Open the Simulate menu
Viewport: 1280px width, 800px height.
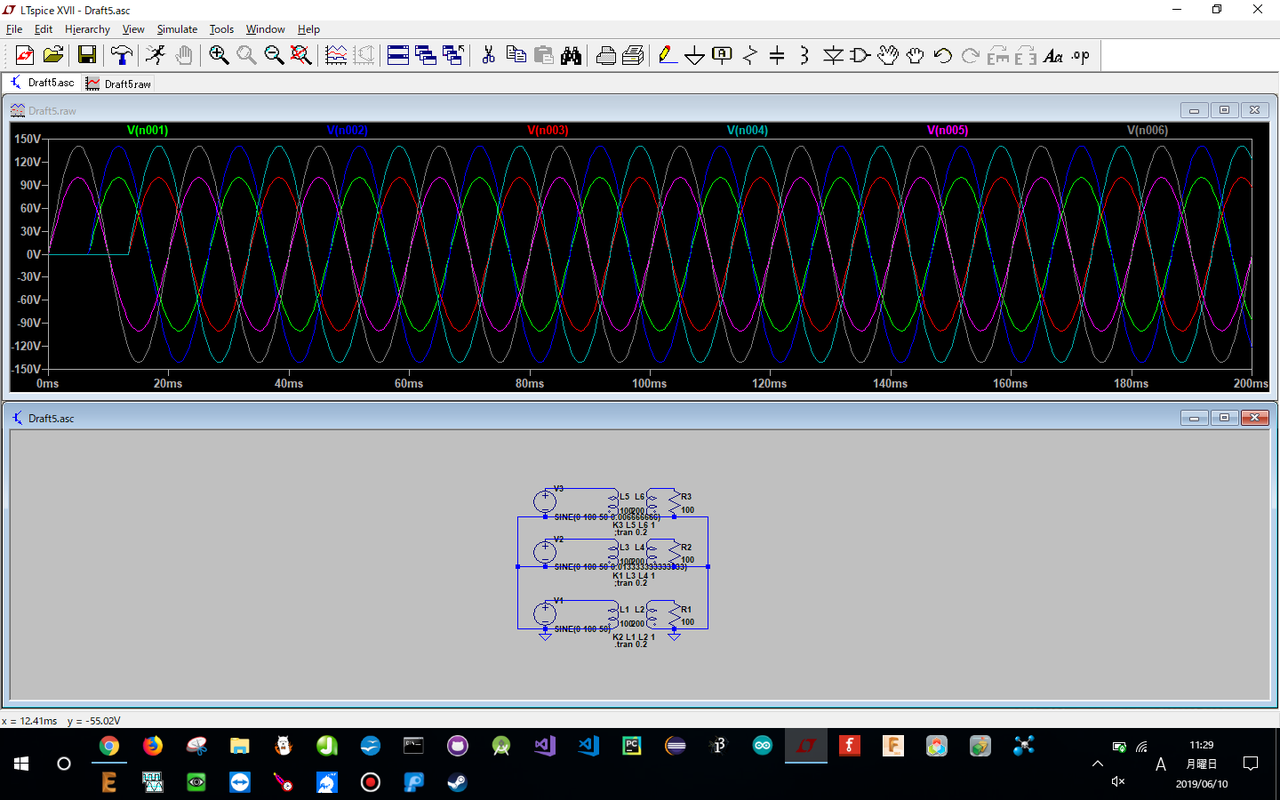tap(177, 29)
